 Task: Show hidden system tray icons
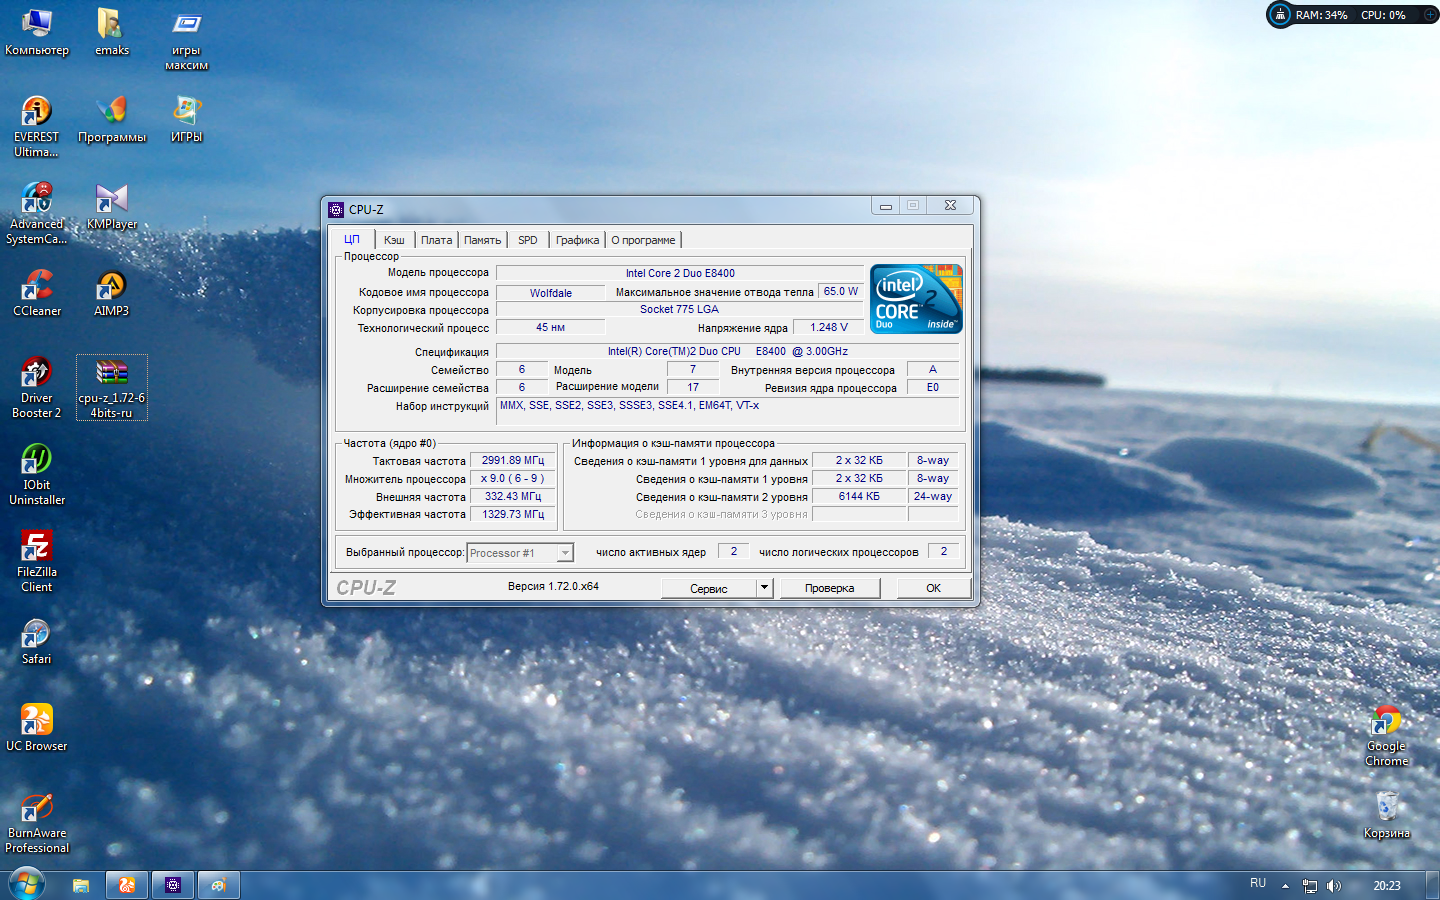(1285, 886)
